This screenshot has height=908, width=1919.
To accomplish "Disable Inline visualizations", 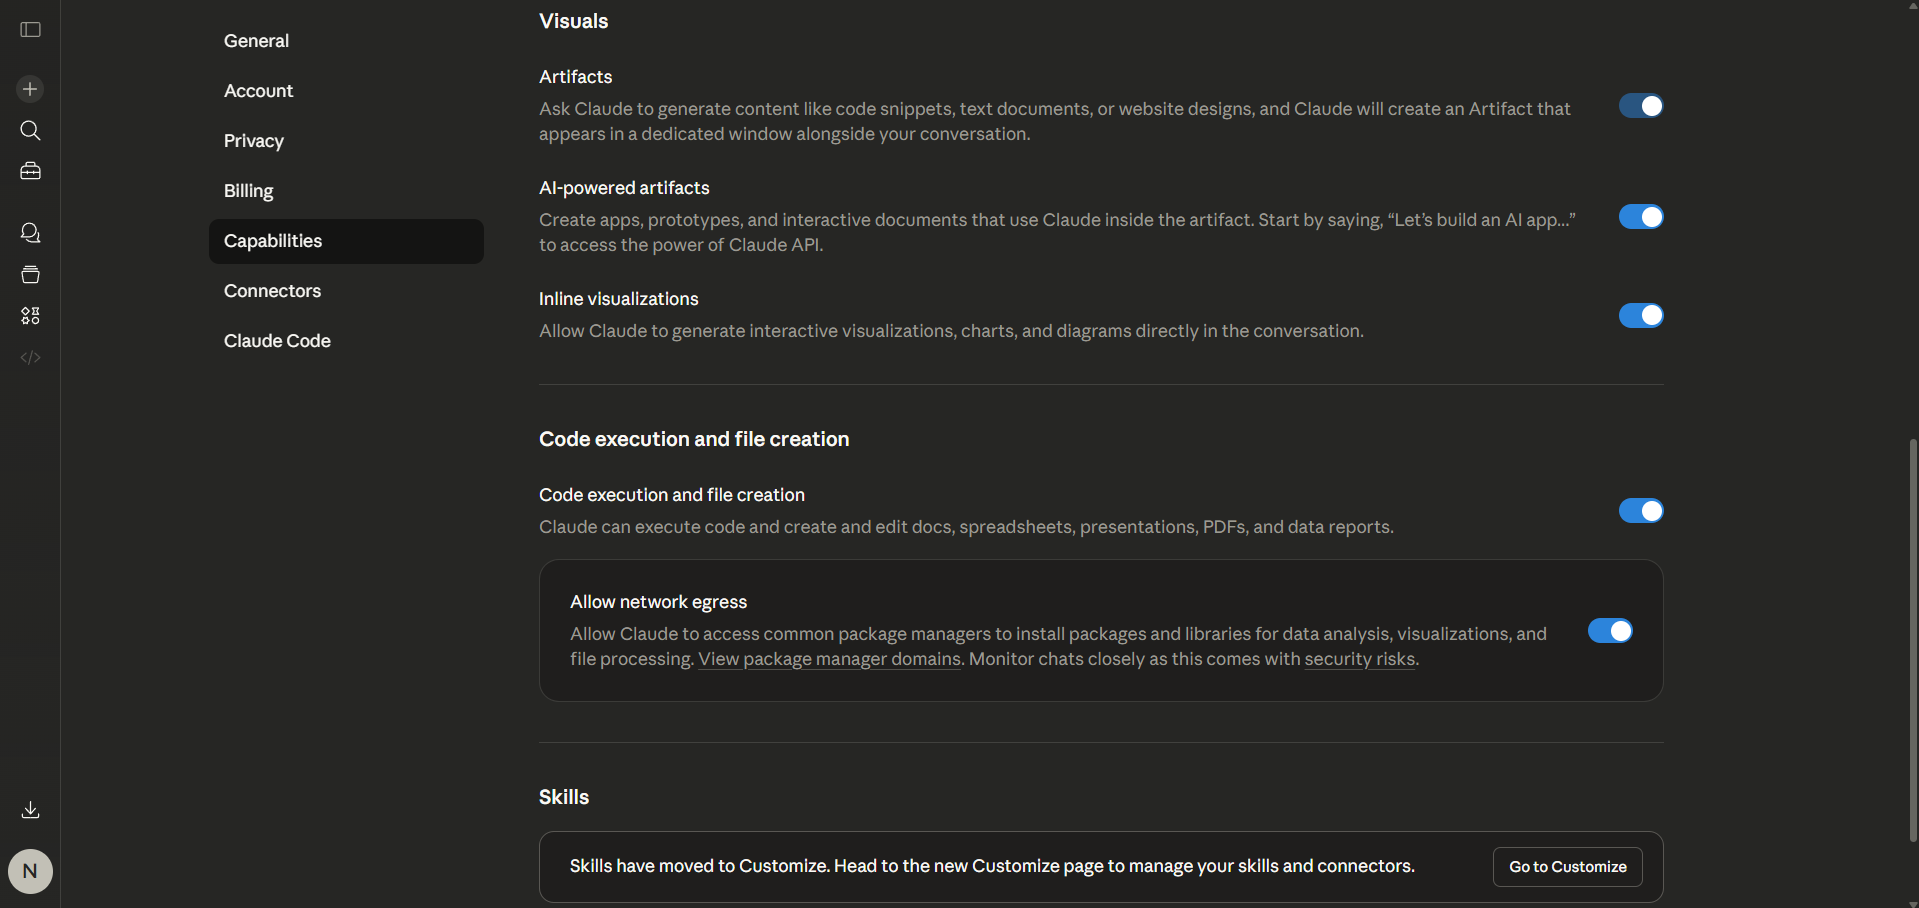I will [x=1640, y=315].
